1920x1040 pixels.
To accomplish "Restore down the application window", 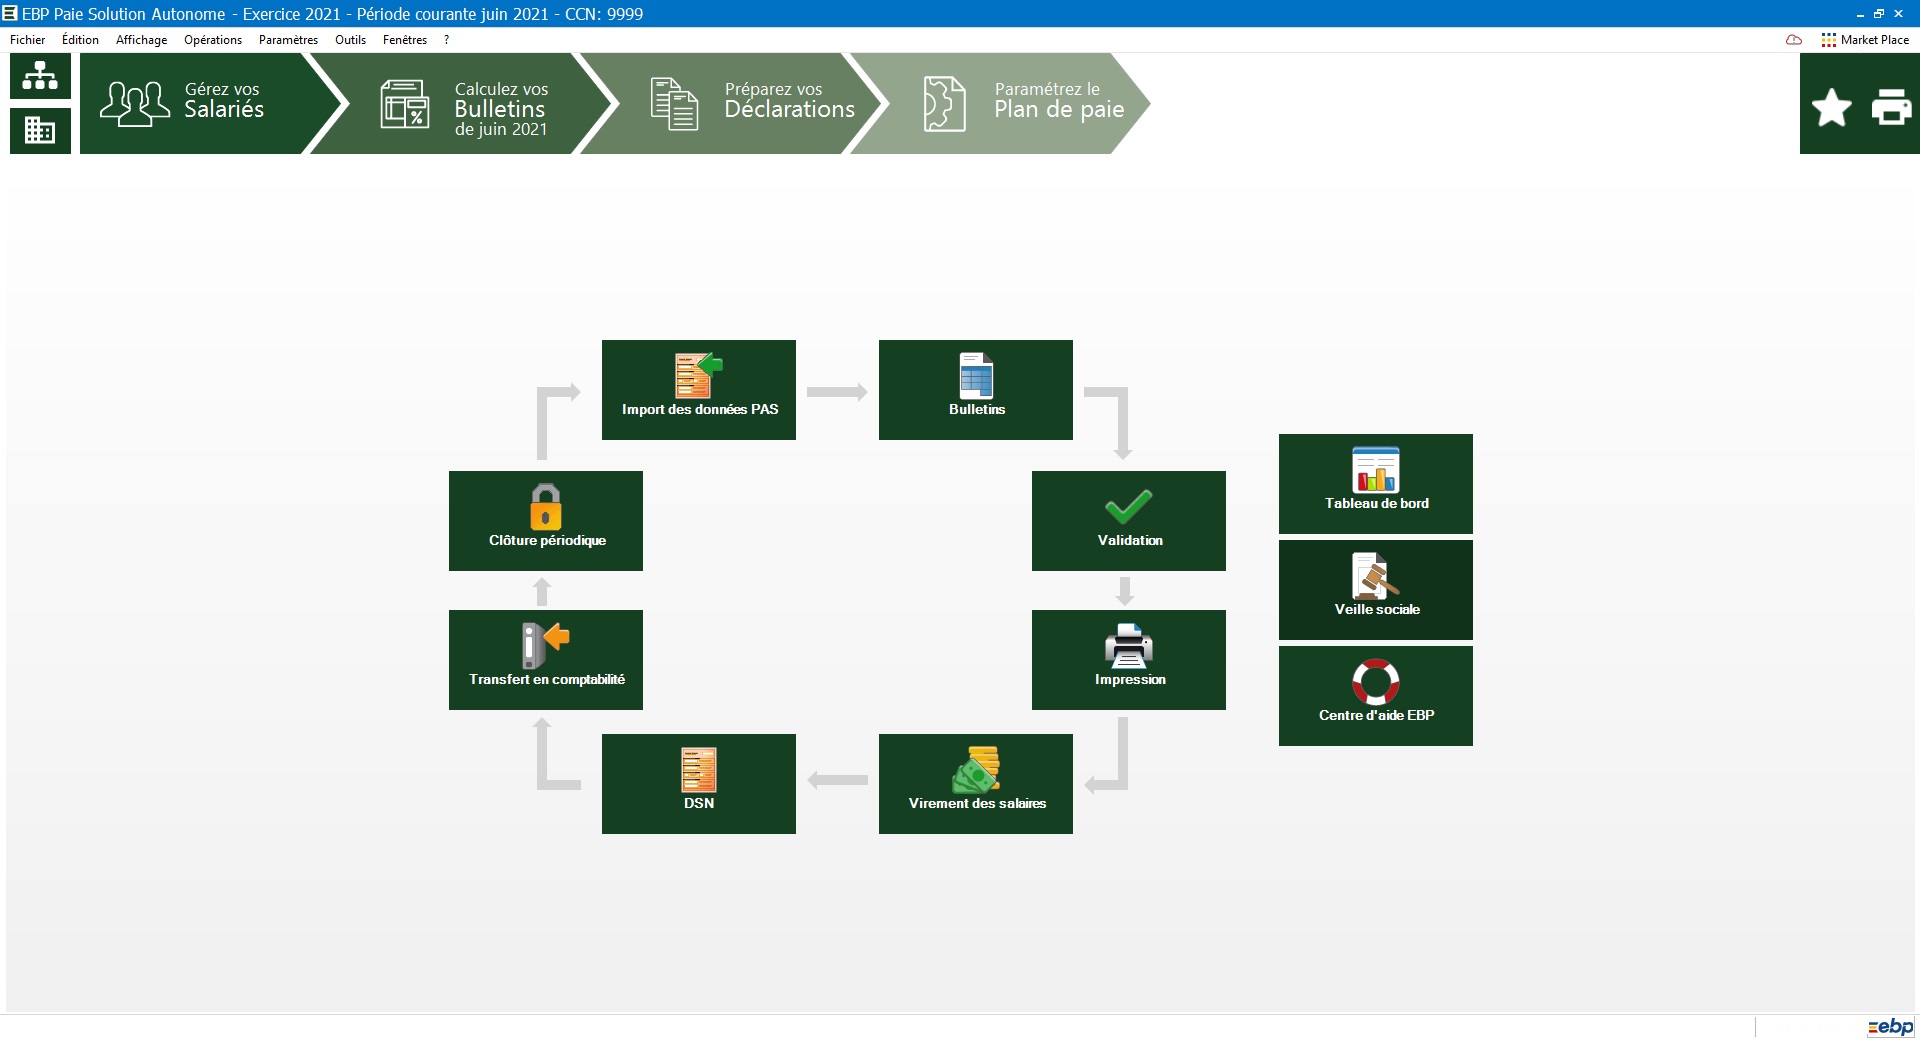I will pos(1879,14).
